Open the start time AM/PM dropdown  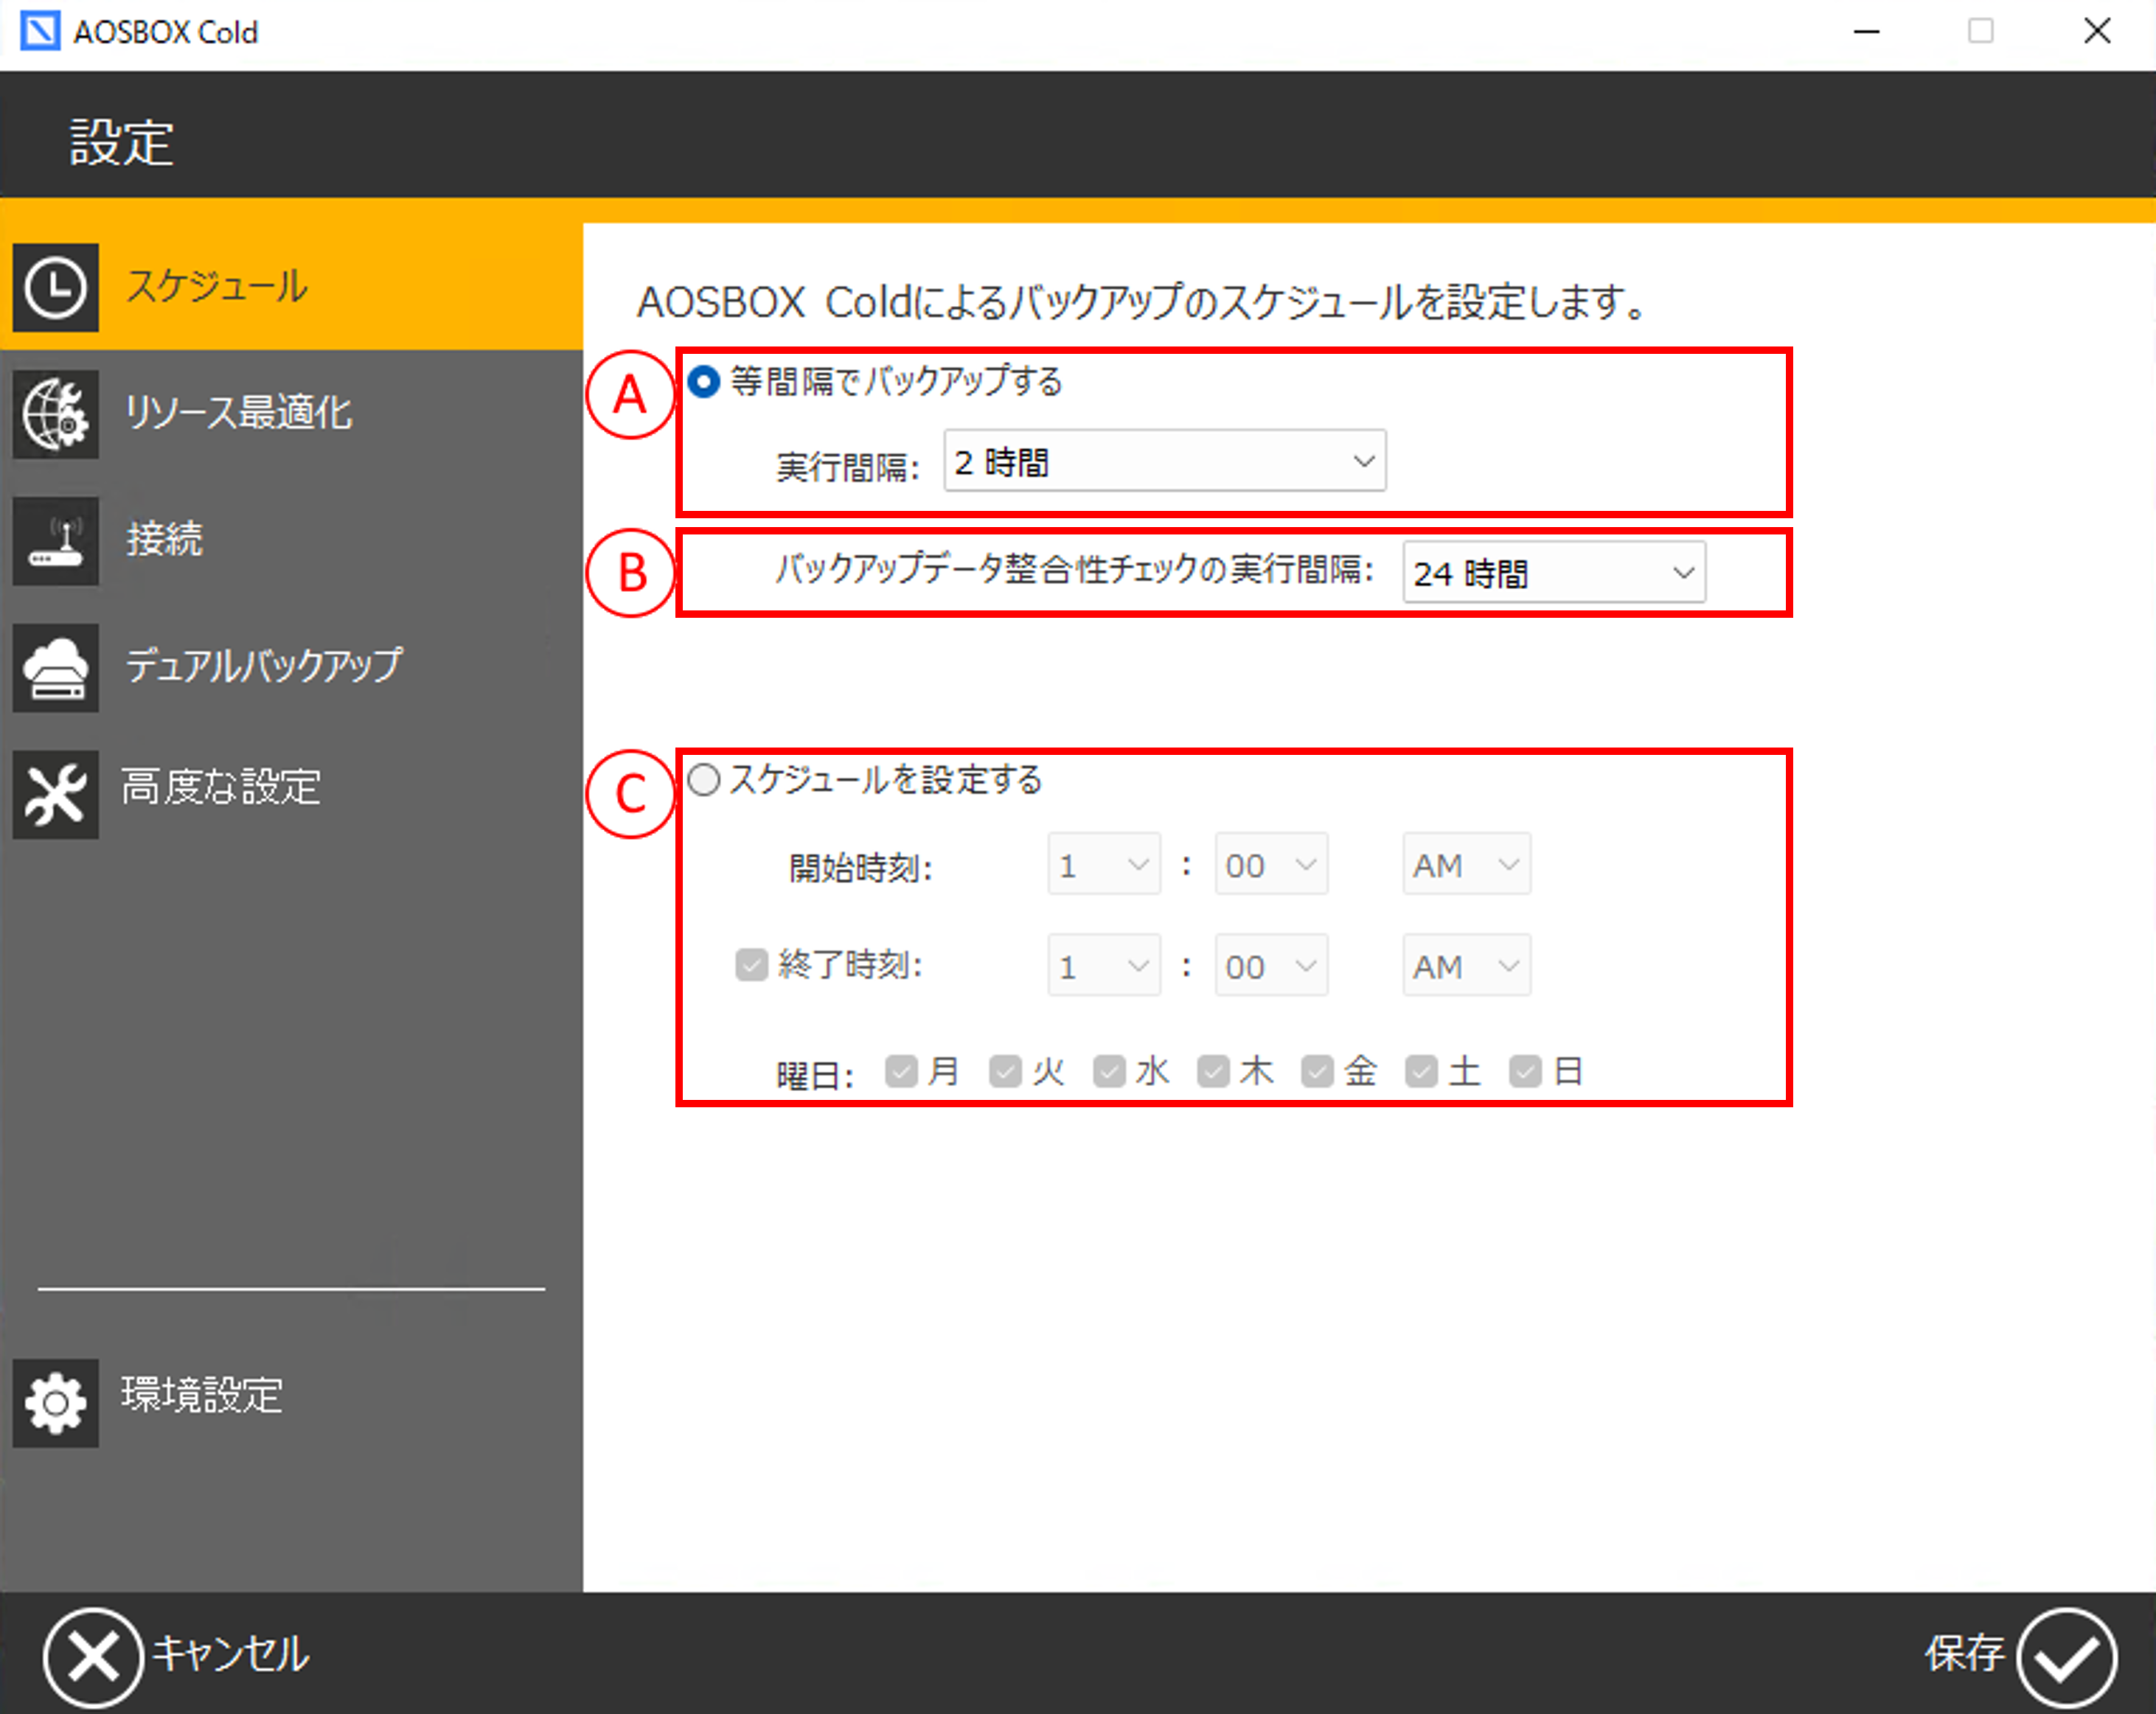1465,864
